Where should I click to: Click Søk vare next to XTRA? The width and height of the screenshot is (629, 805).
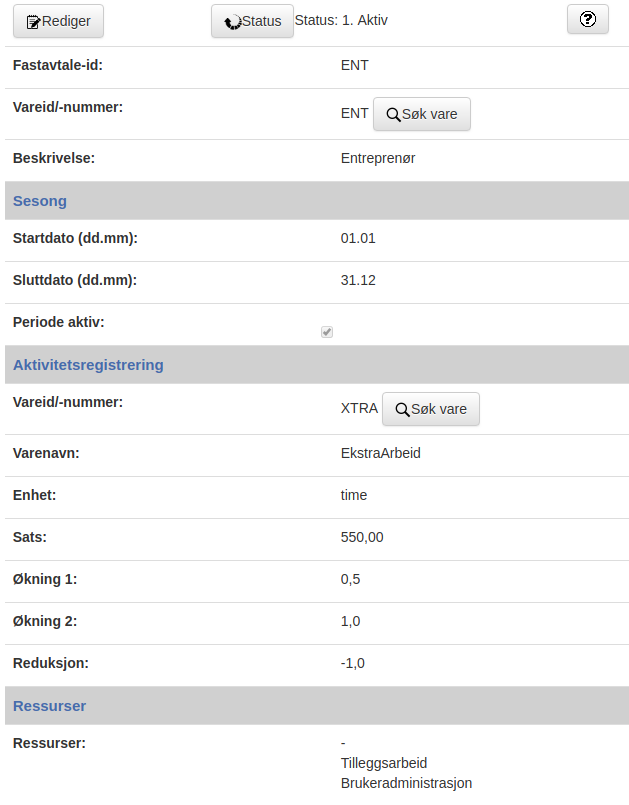(431, 409)
